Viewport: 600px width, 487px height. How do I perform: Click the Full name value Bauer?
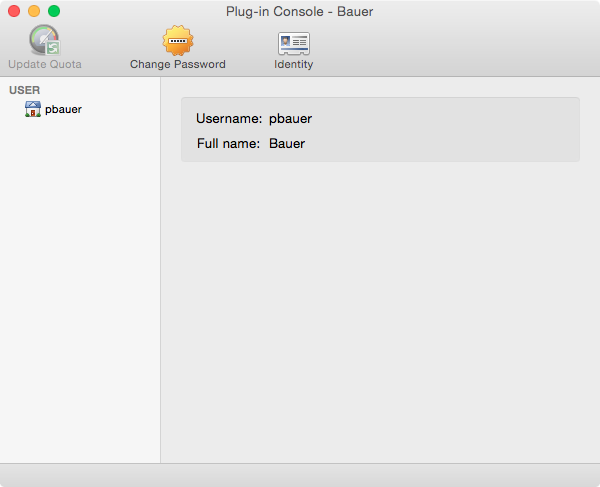click(x=287, y=143)
